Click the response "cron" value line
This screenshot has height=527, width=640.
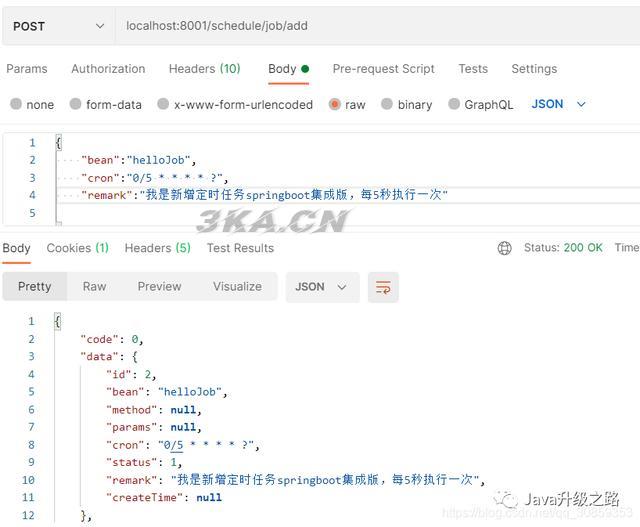(x=183, y=445)
